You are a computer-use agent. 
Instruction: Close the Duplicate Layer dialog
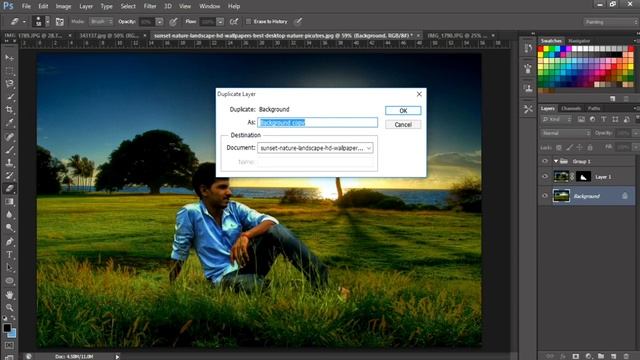[419, 94]
